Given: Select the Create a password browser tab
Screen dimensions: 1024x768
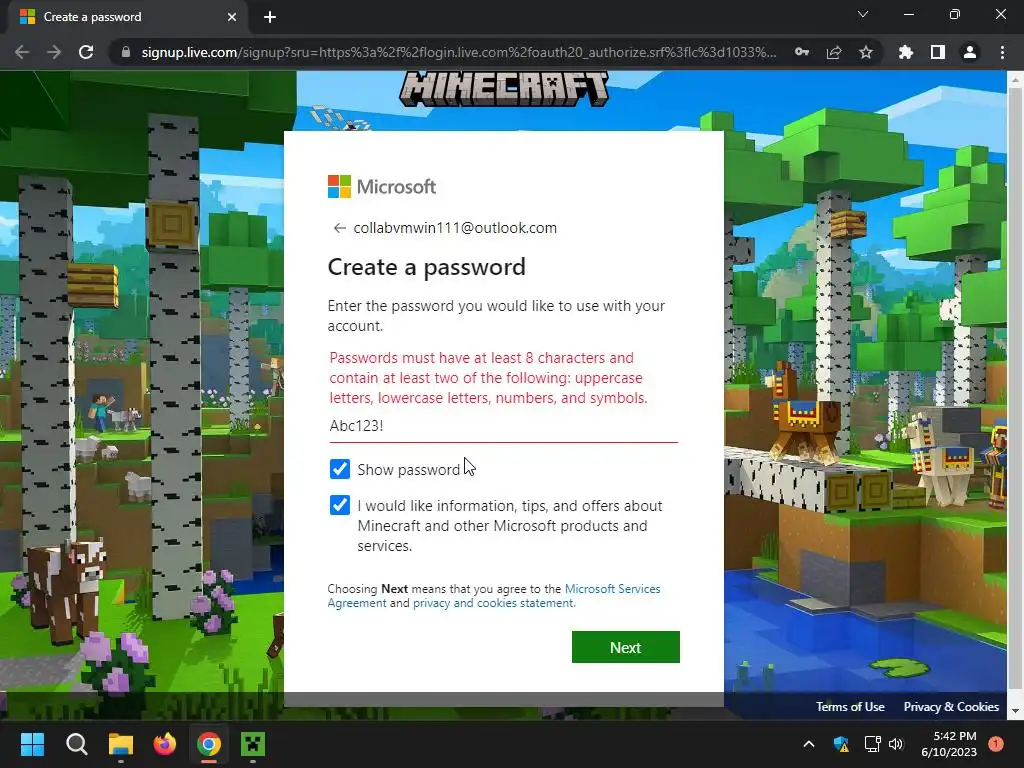Looking at the screenshot, I should (x=127, y=17).
